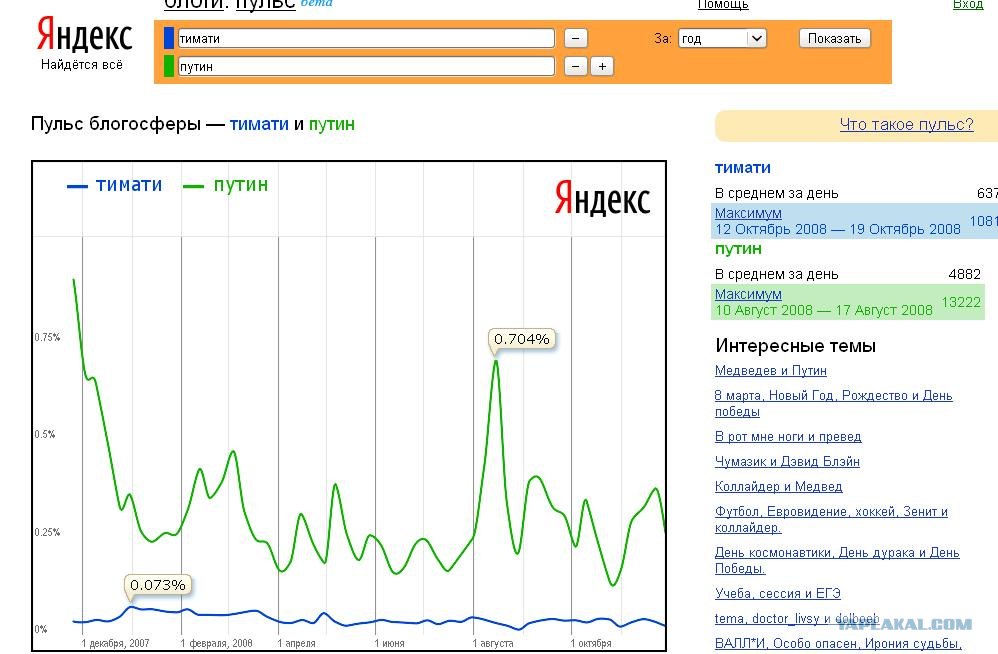
Task: Click the 1 февраля, 2008 axis label
Action: click(x=216, y=643)
